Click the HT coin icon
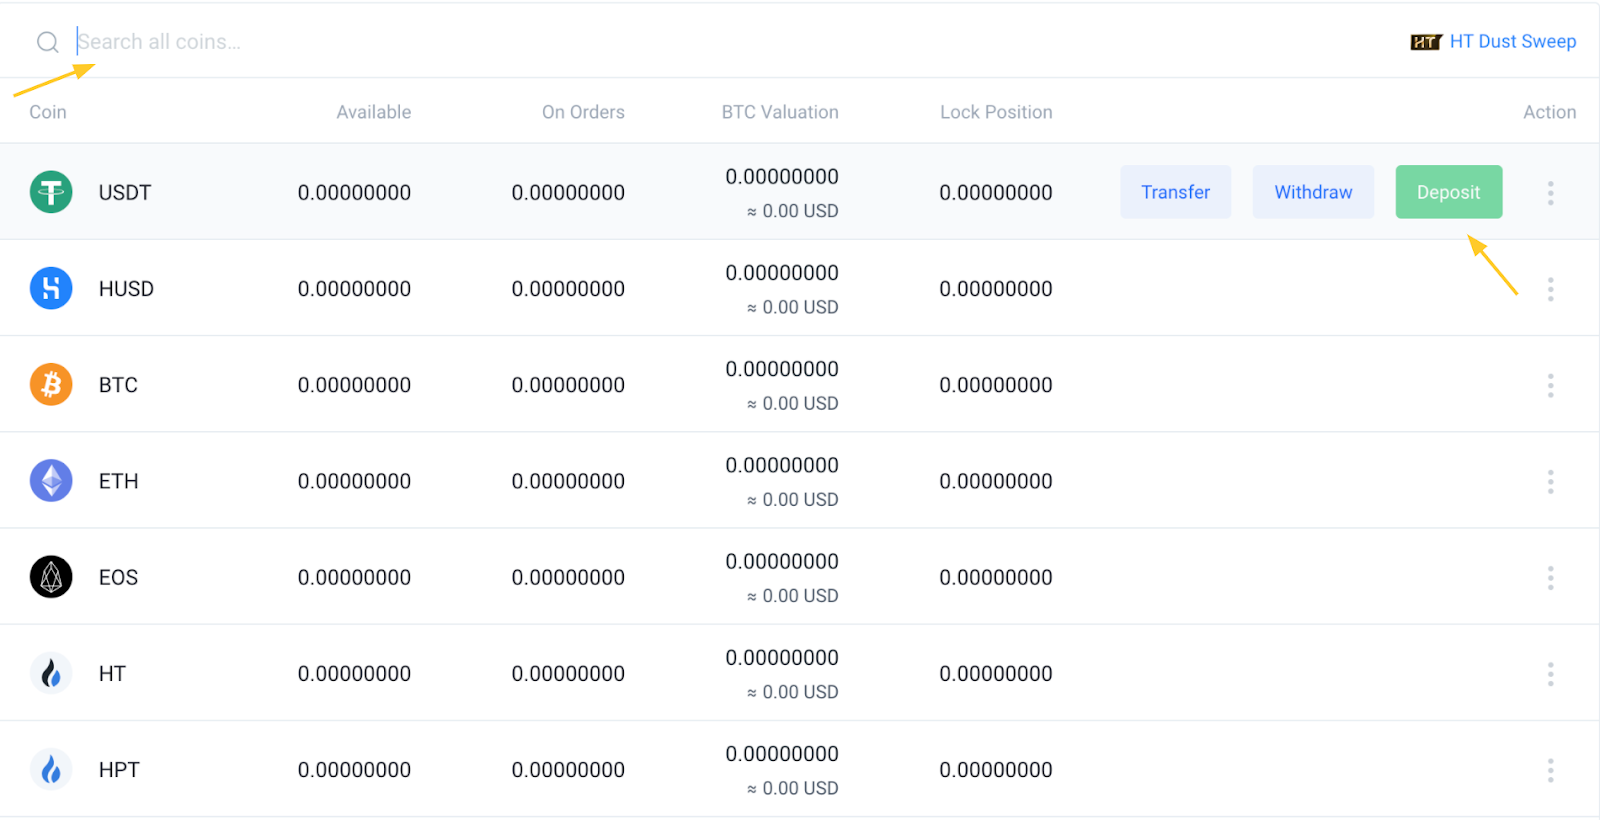The height and width of the screenshot is (820, 1600). coord(51,673)
